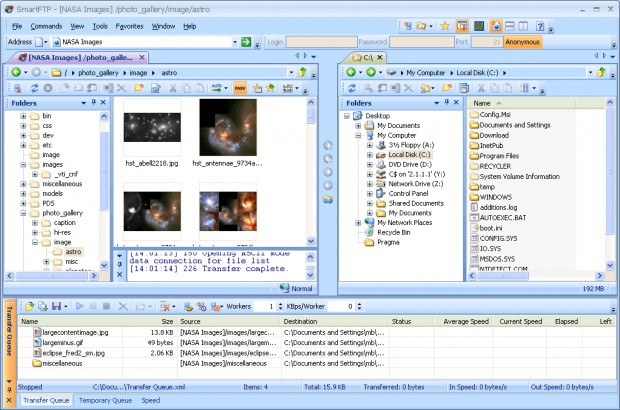This screenshot has width=620, height=410.
Task: Open the Favorites menu
Action: pyautogui.click(x=129, y=25)
